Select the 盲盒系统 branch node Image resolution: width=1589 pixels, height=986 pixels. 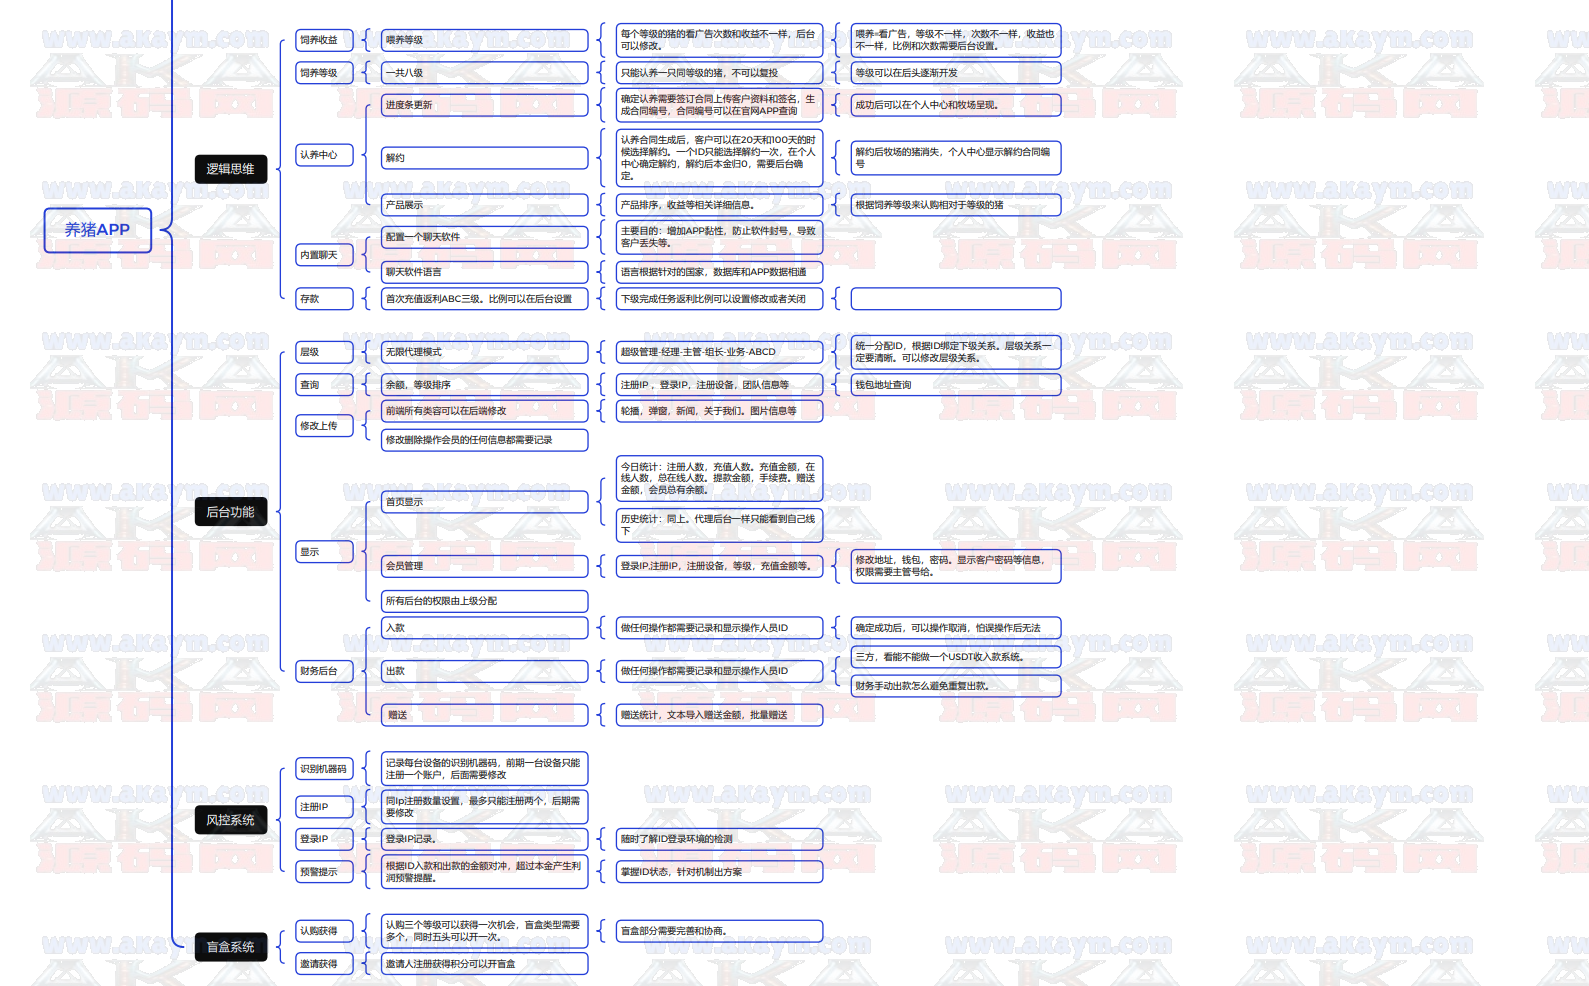tap(230, 947)
